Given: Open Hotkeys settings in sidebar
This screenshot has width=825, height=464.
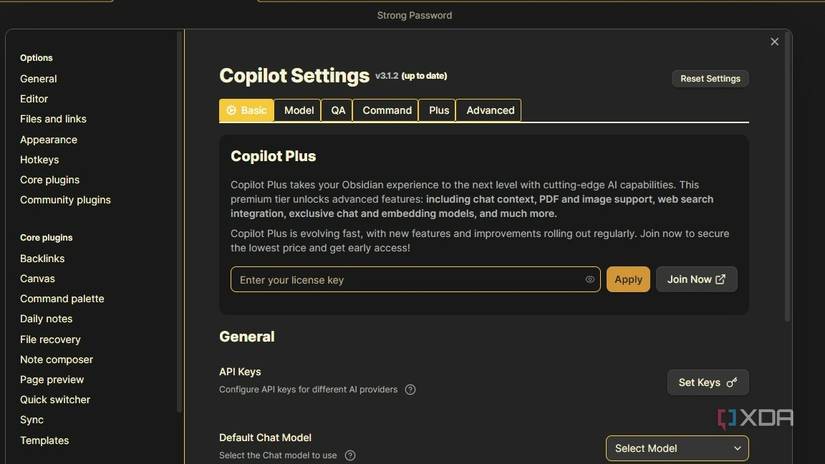Looking at the screenshot, I should [39, 160].
